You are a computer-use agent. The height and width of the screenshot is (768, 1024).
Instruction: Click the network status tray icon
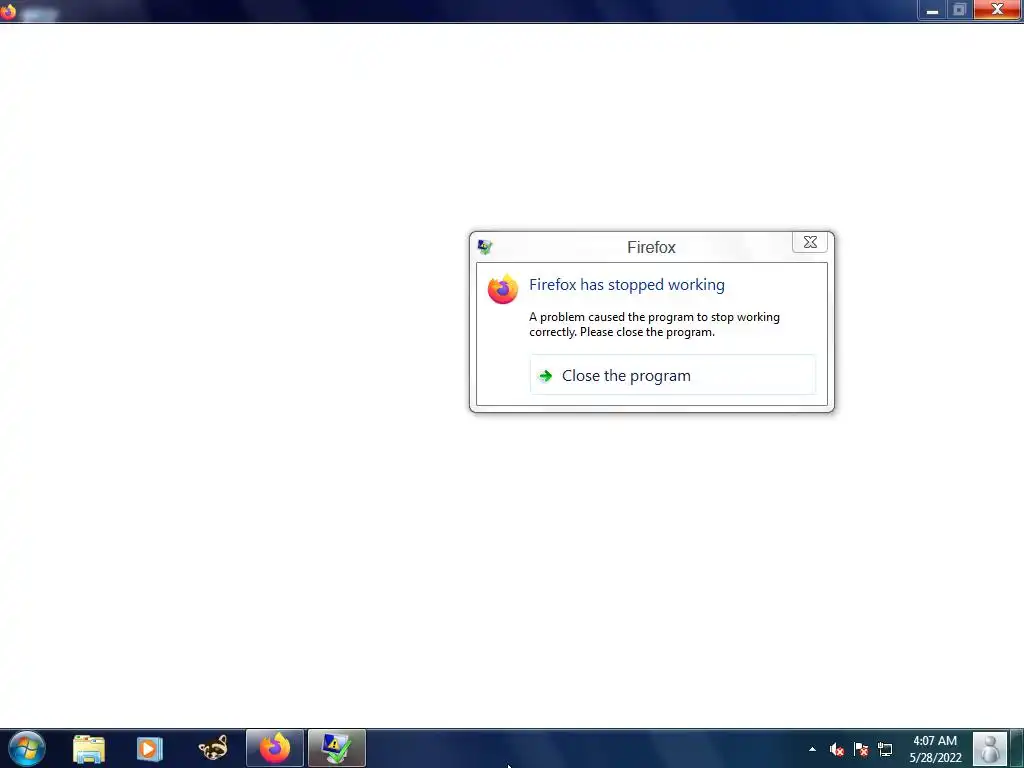pos(885,749)
